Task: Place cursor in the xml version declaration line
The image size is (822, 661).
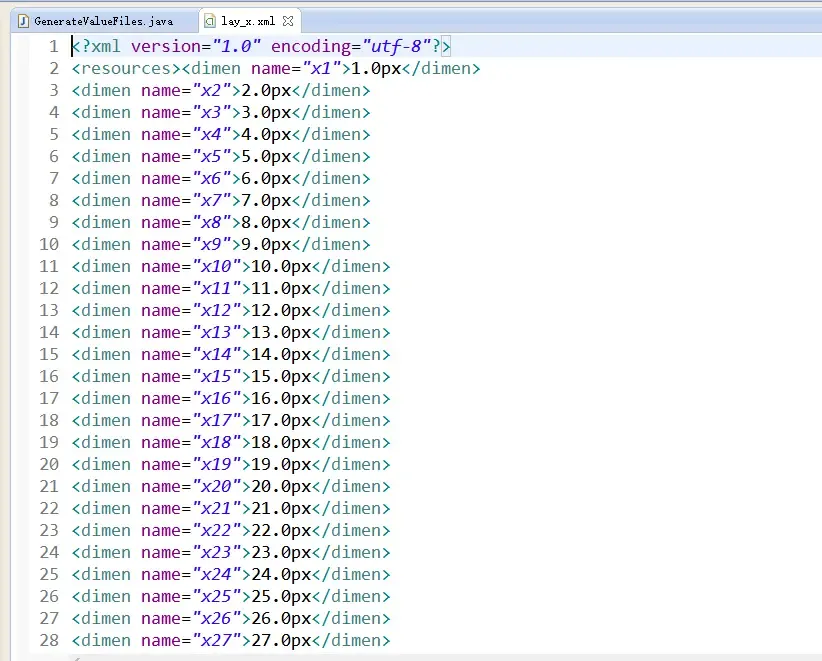Action: click(x=261, y=46)
